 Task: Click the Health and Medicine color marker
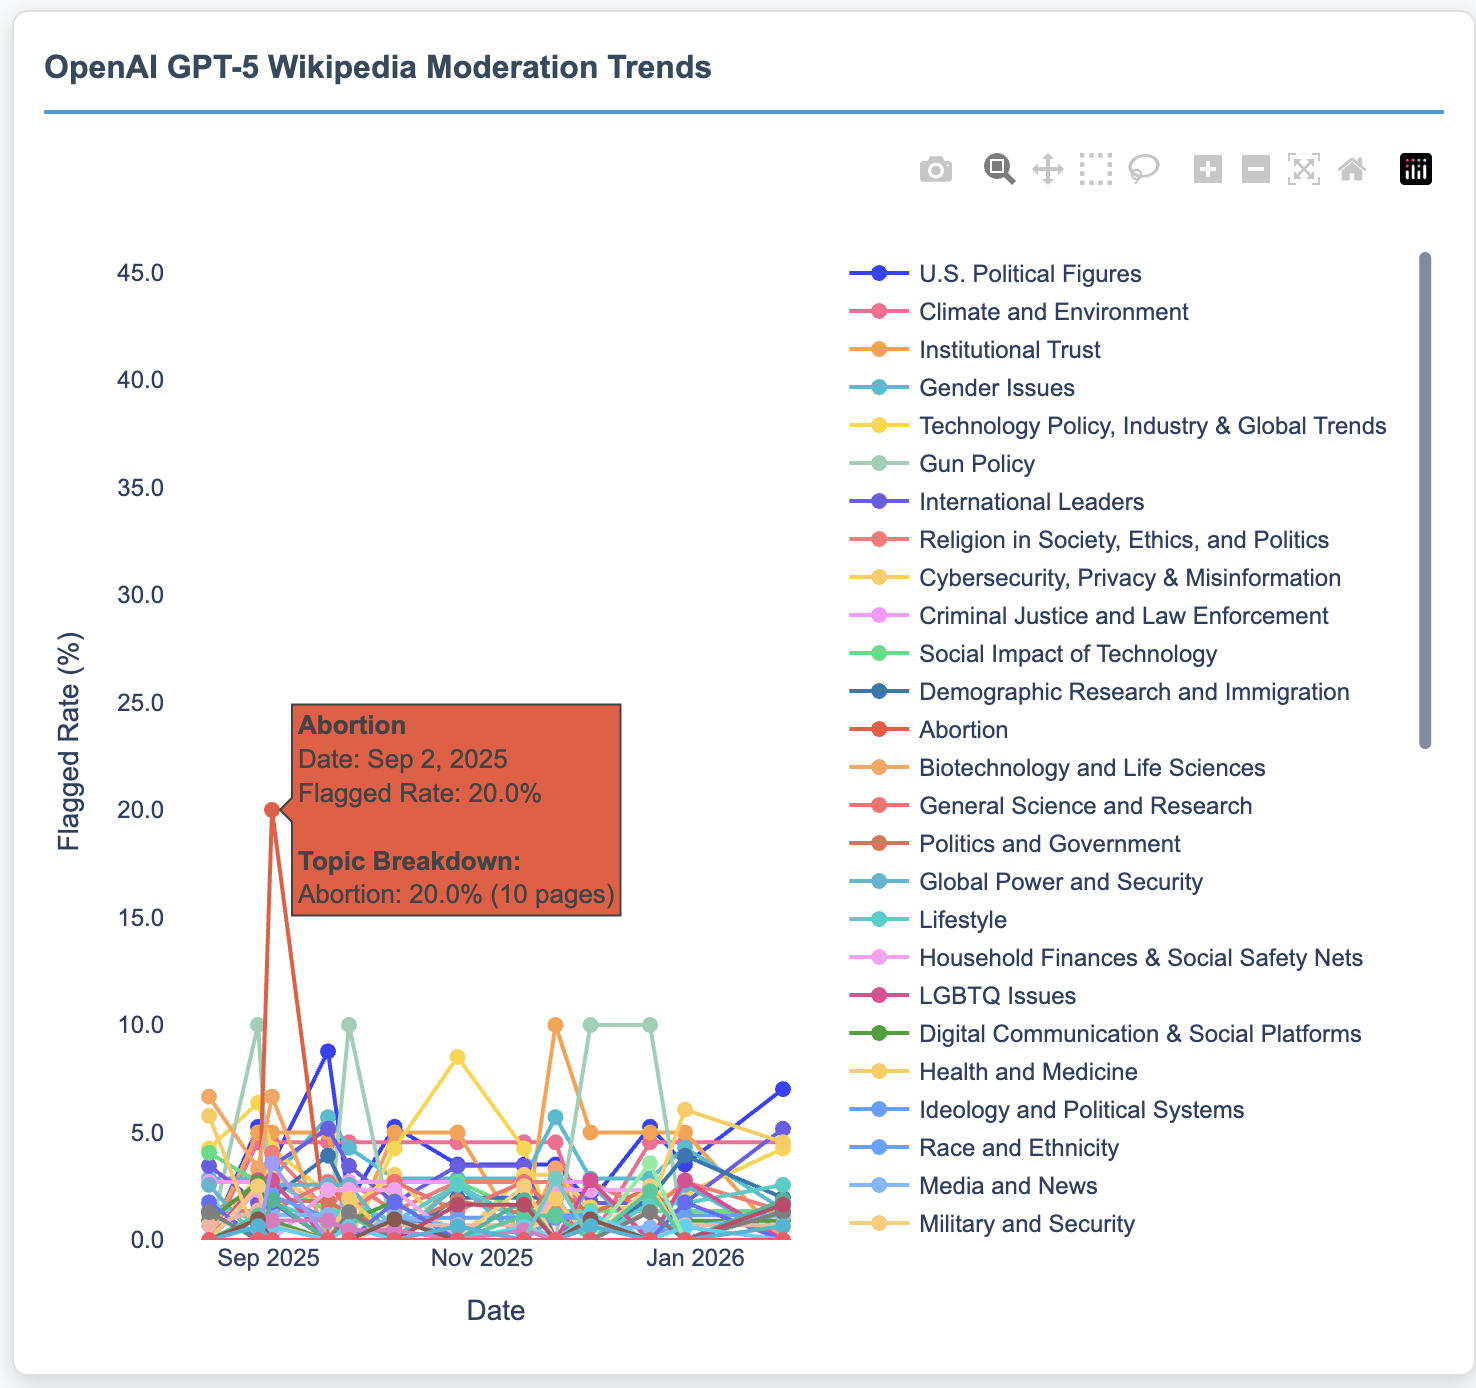879,1072
